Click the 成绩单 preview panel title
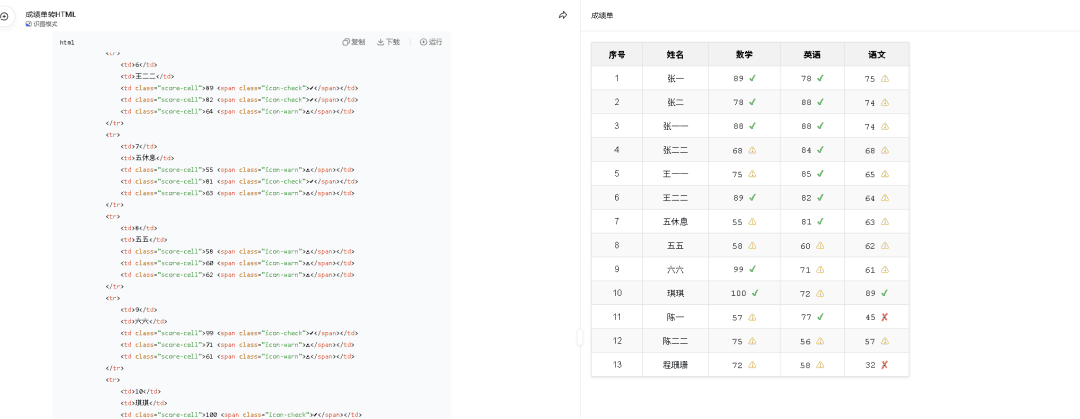This screenshot has height=419, width=1080. pyautogui.click(x=602, y=15)
